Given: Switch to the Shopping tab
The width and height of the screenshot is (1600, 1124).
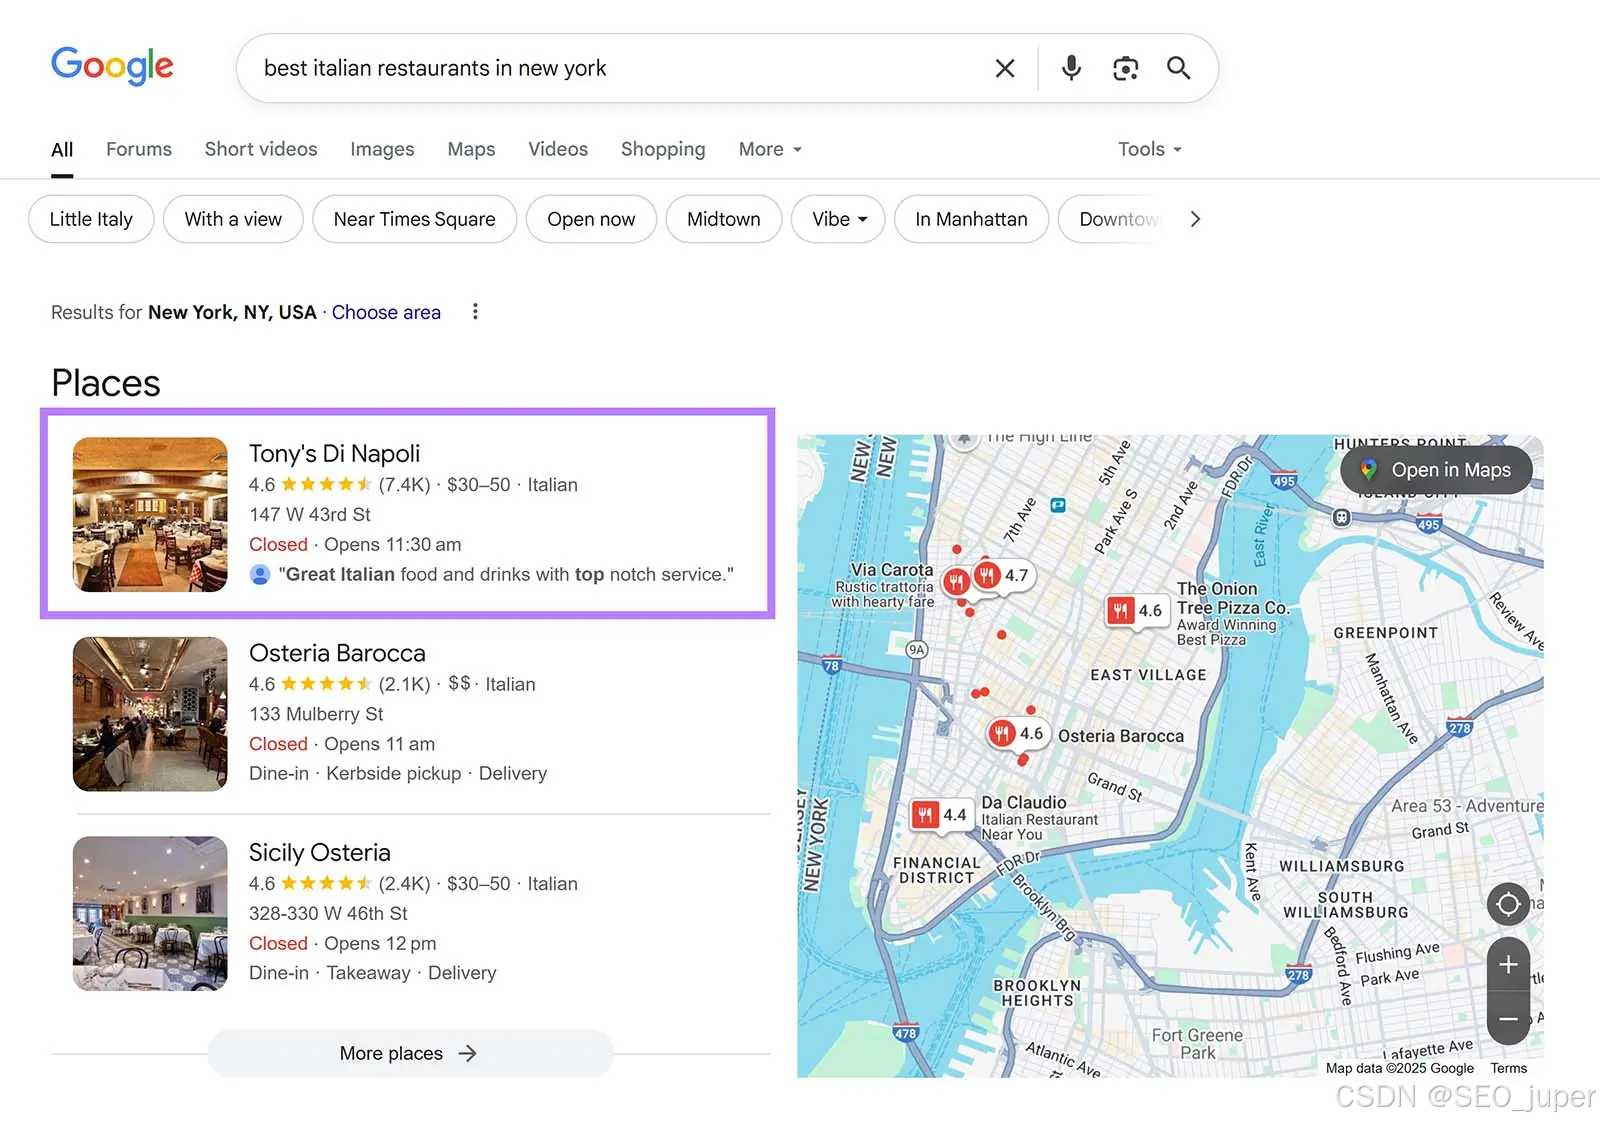Looking at the screenshot, I should click(x=663, y=149).
